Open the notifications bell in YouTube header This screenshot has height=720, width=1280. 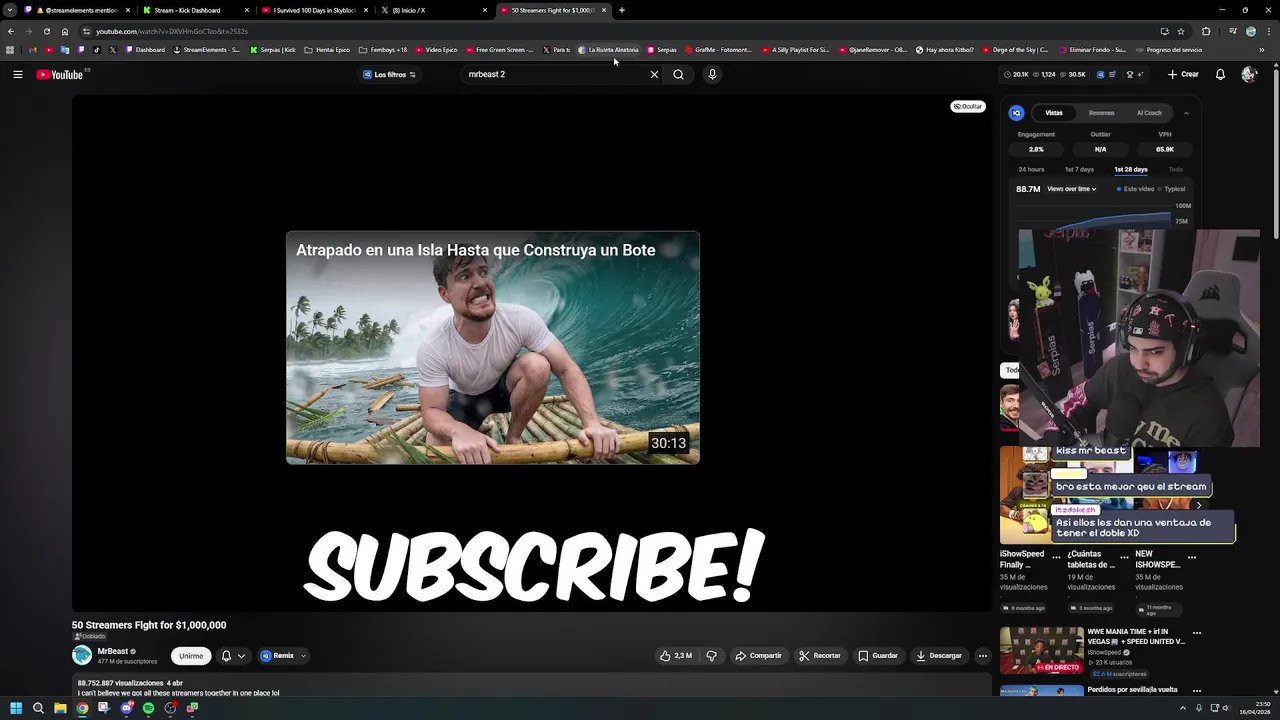pyautogui.click(x=1220, y=74)
